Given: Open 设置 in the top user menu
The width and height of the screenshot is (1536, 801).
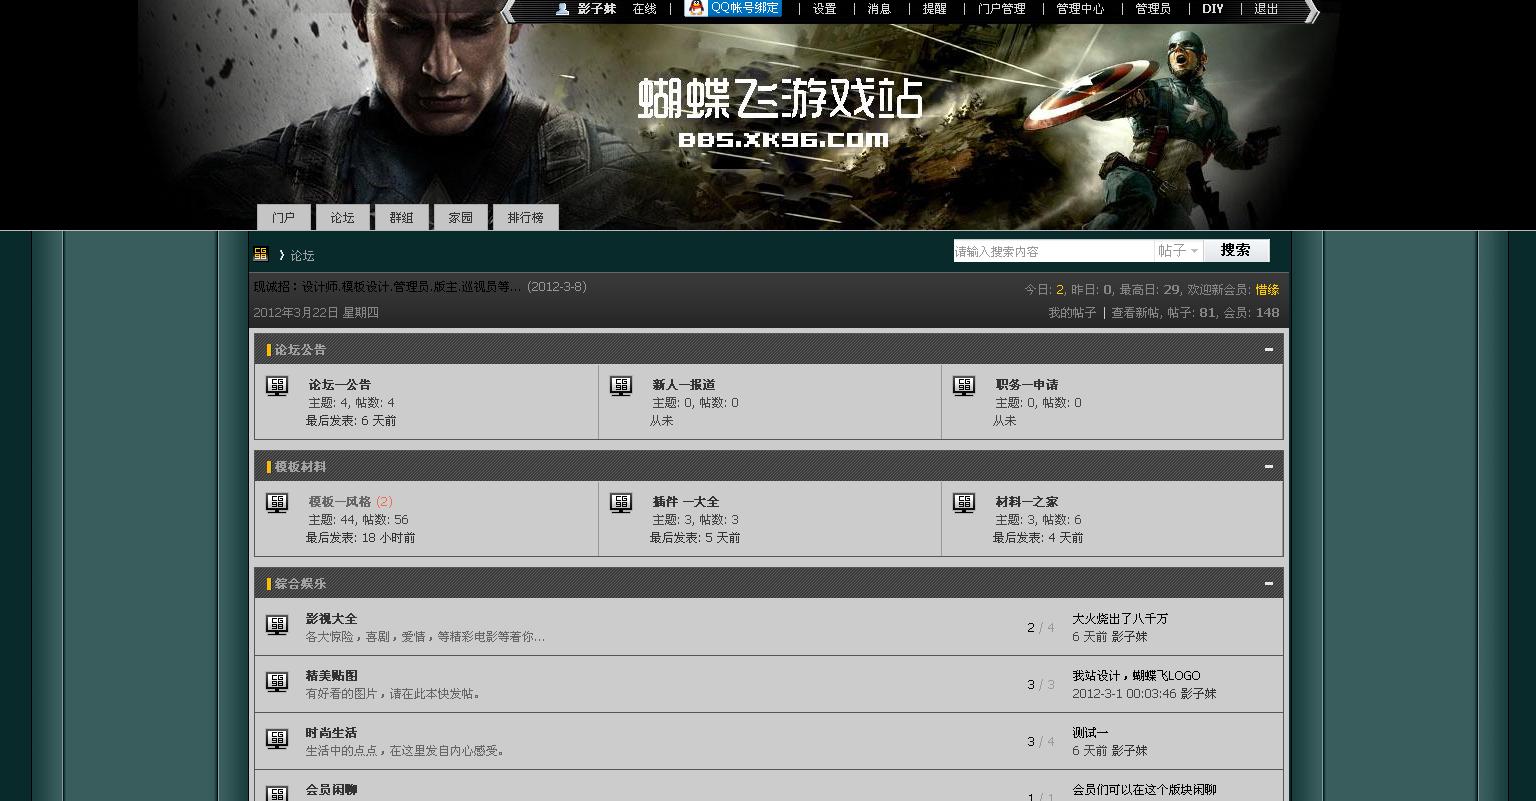Looking at the screenshot, I should click(825, 9).
